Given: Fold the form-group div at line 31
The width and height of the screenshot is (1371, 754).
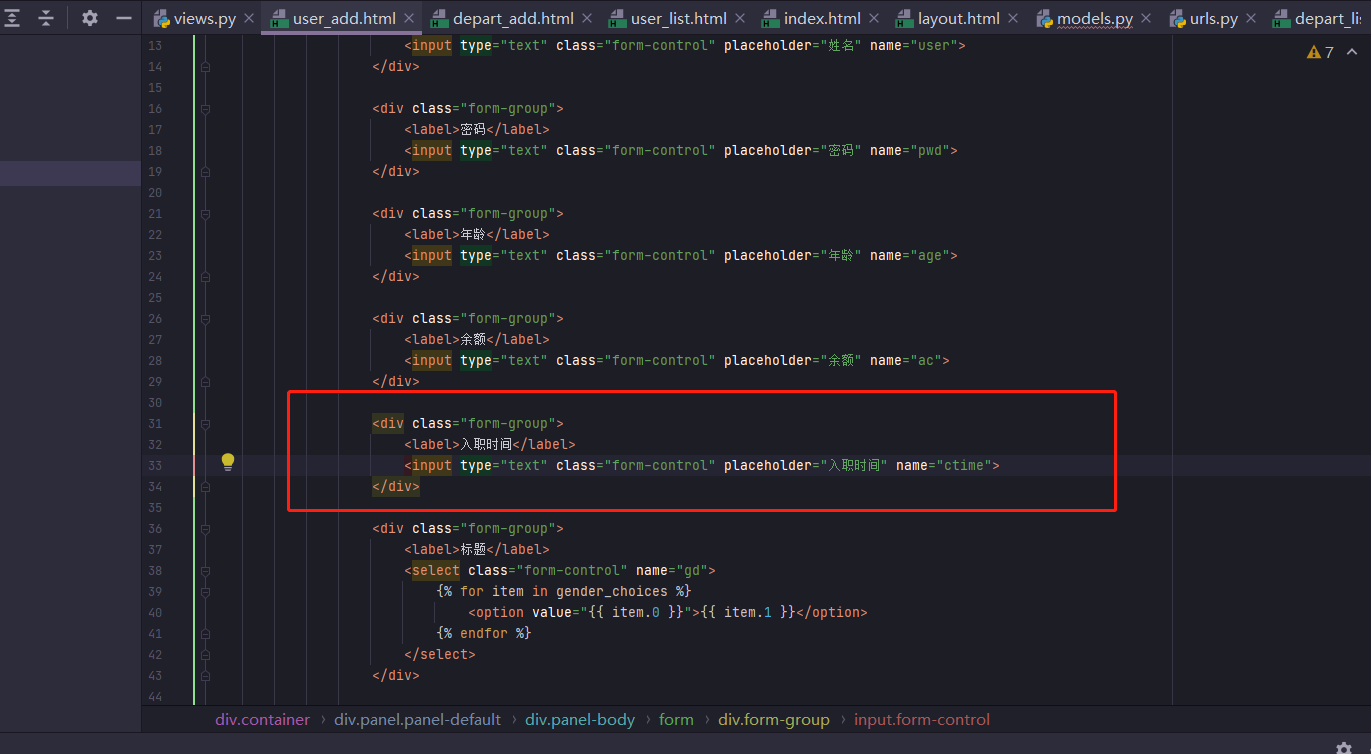Looking at the screenshot, I should (x=205, y=423).
